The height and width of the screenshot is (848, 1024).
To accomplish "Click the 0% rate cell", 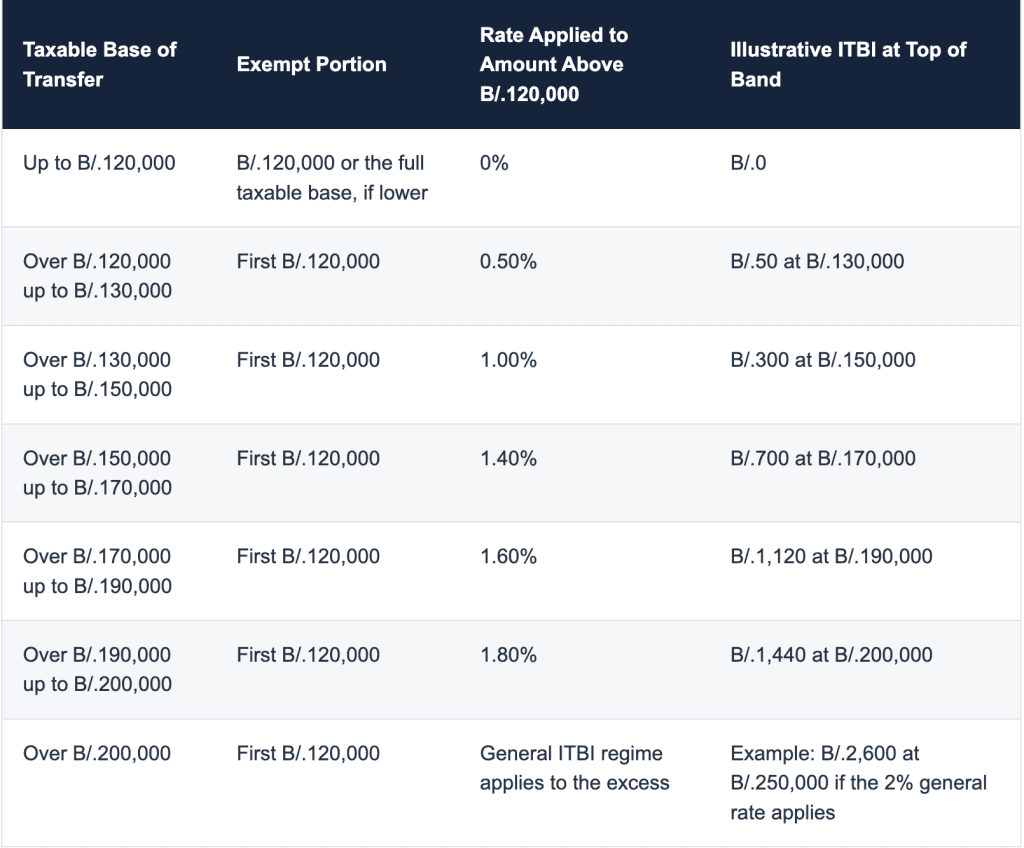I will 494,163.
